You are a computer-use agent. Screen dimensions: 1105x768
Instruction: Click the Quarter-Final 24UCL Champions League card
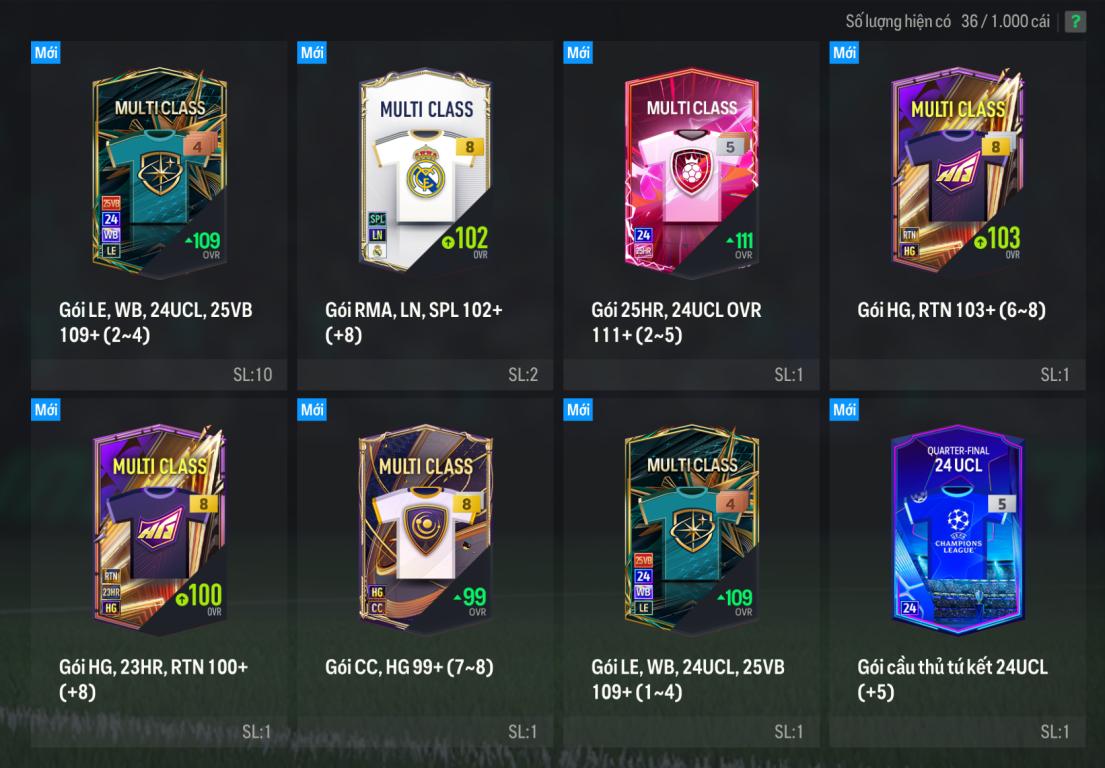[957, 527]
